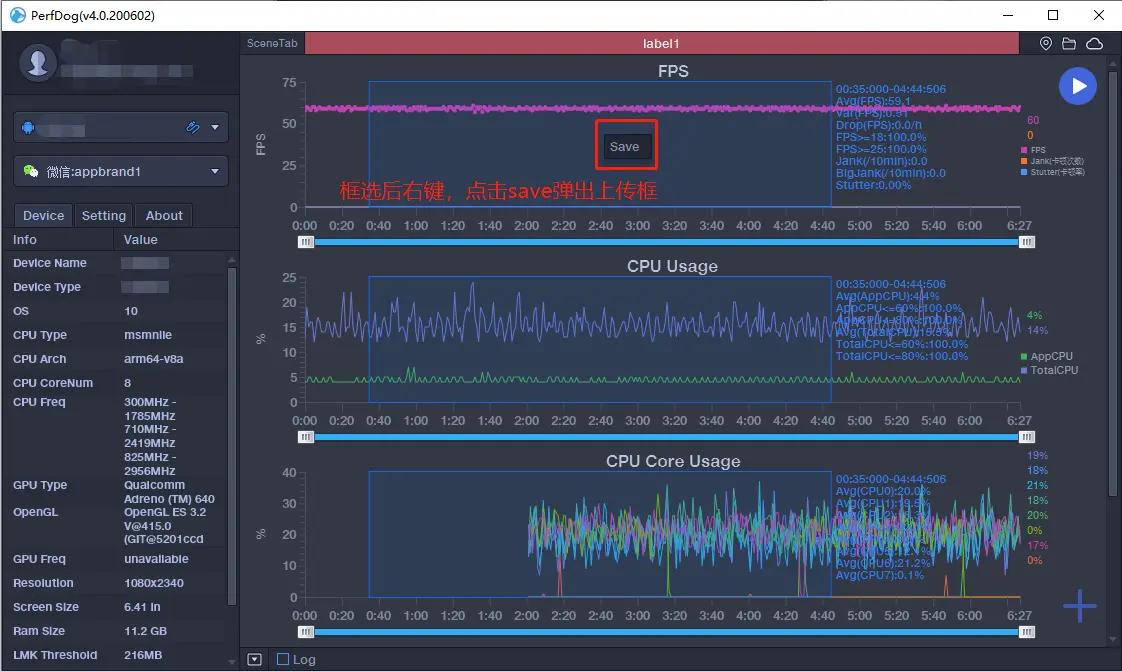Click the CPU Core Usage chart title
1122x671 pixels.
673,461
